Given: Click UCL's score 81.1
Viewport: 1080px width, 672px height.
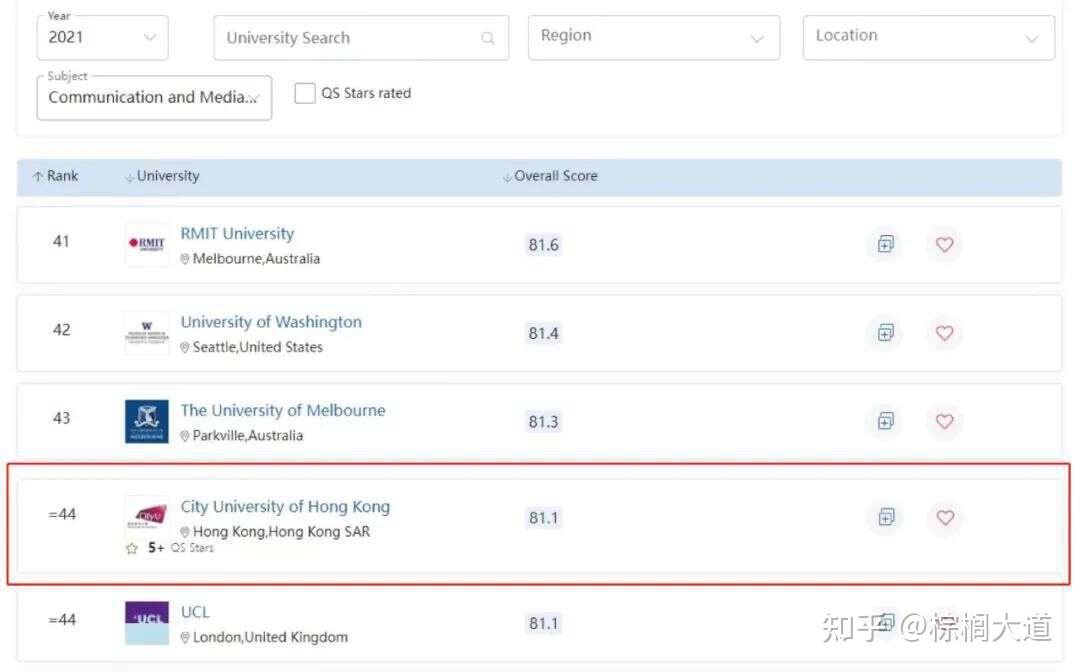Looking at the screenshot, I should (x=543, y=624).
